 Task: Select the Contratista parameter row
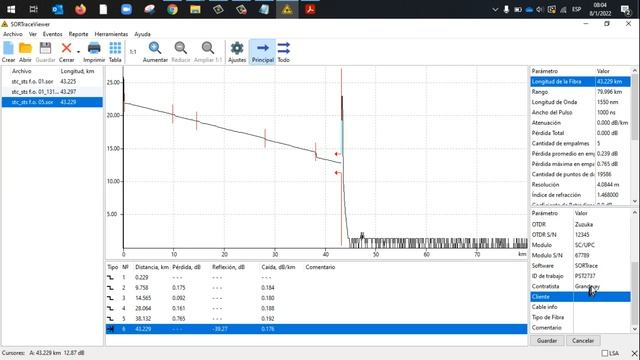[x=580, y=287]
